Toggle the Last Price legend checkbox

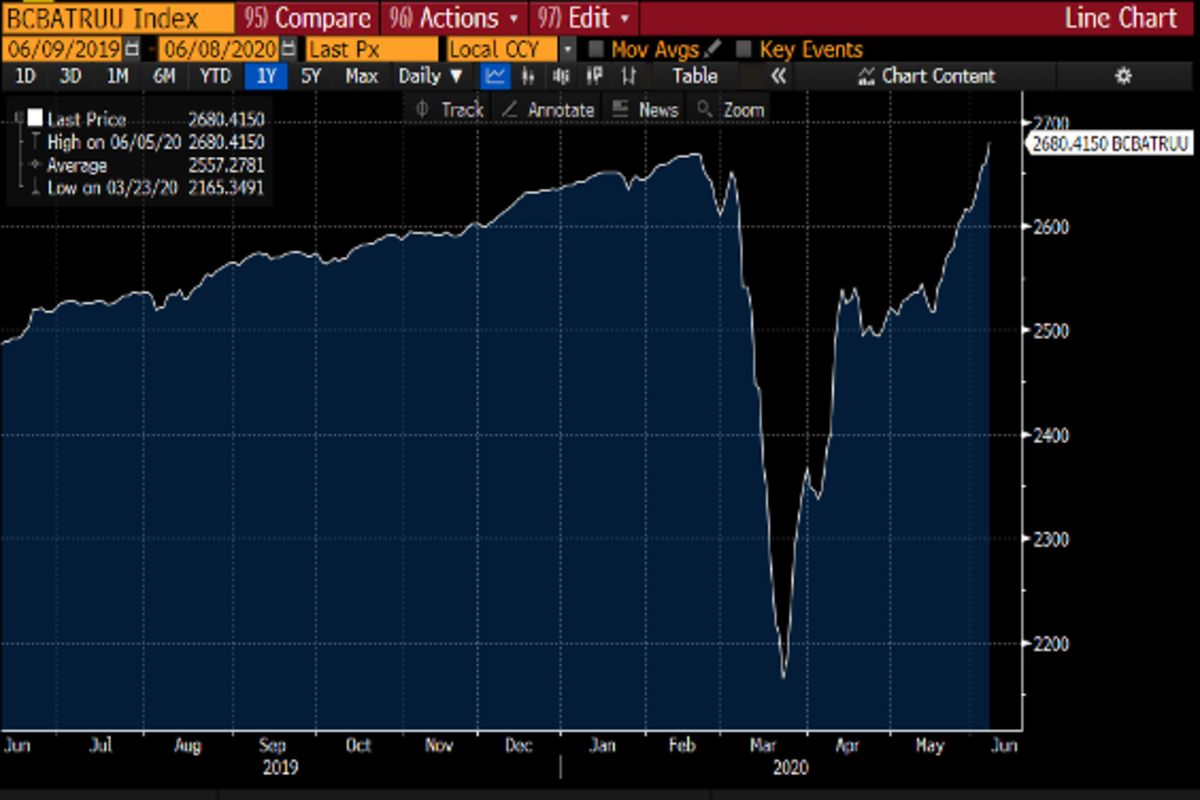click(x=35, y=118)
